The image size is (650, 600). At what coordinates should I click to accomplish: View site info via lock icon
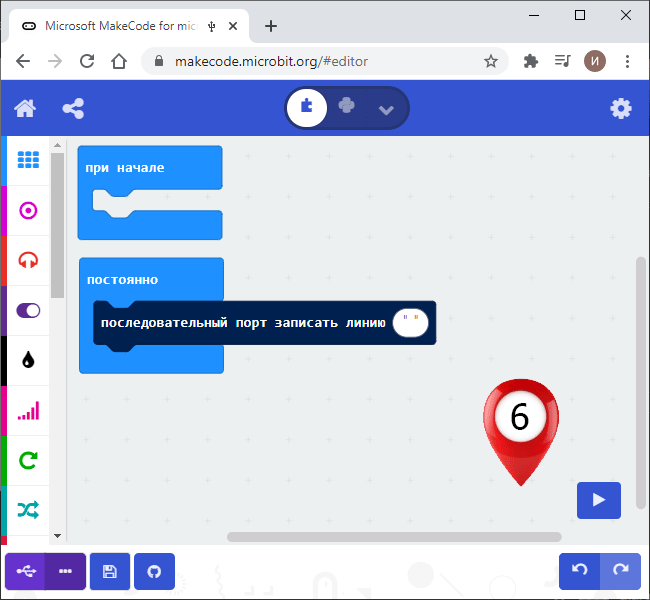pos(159,61)
